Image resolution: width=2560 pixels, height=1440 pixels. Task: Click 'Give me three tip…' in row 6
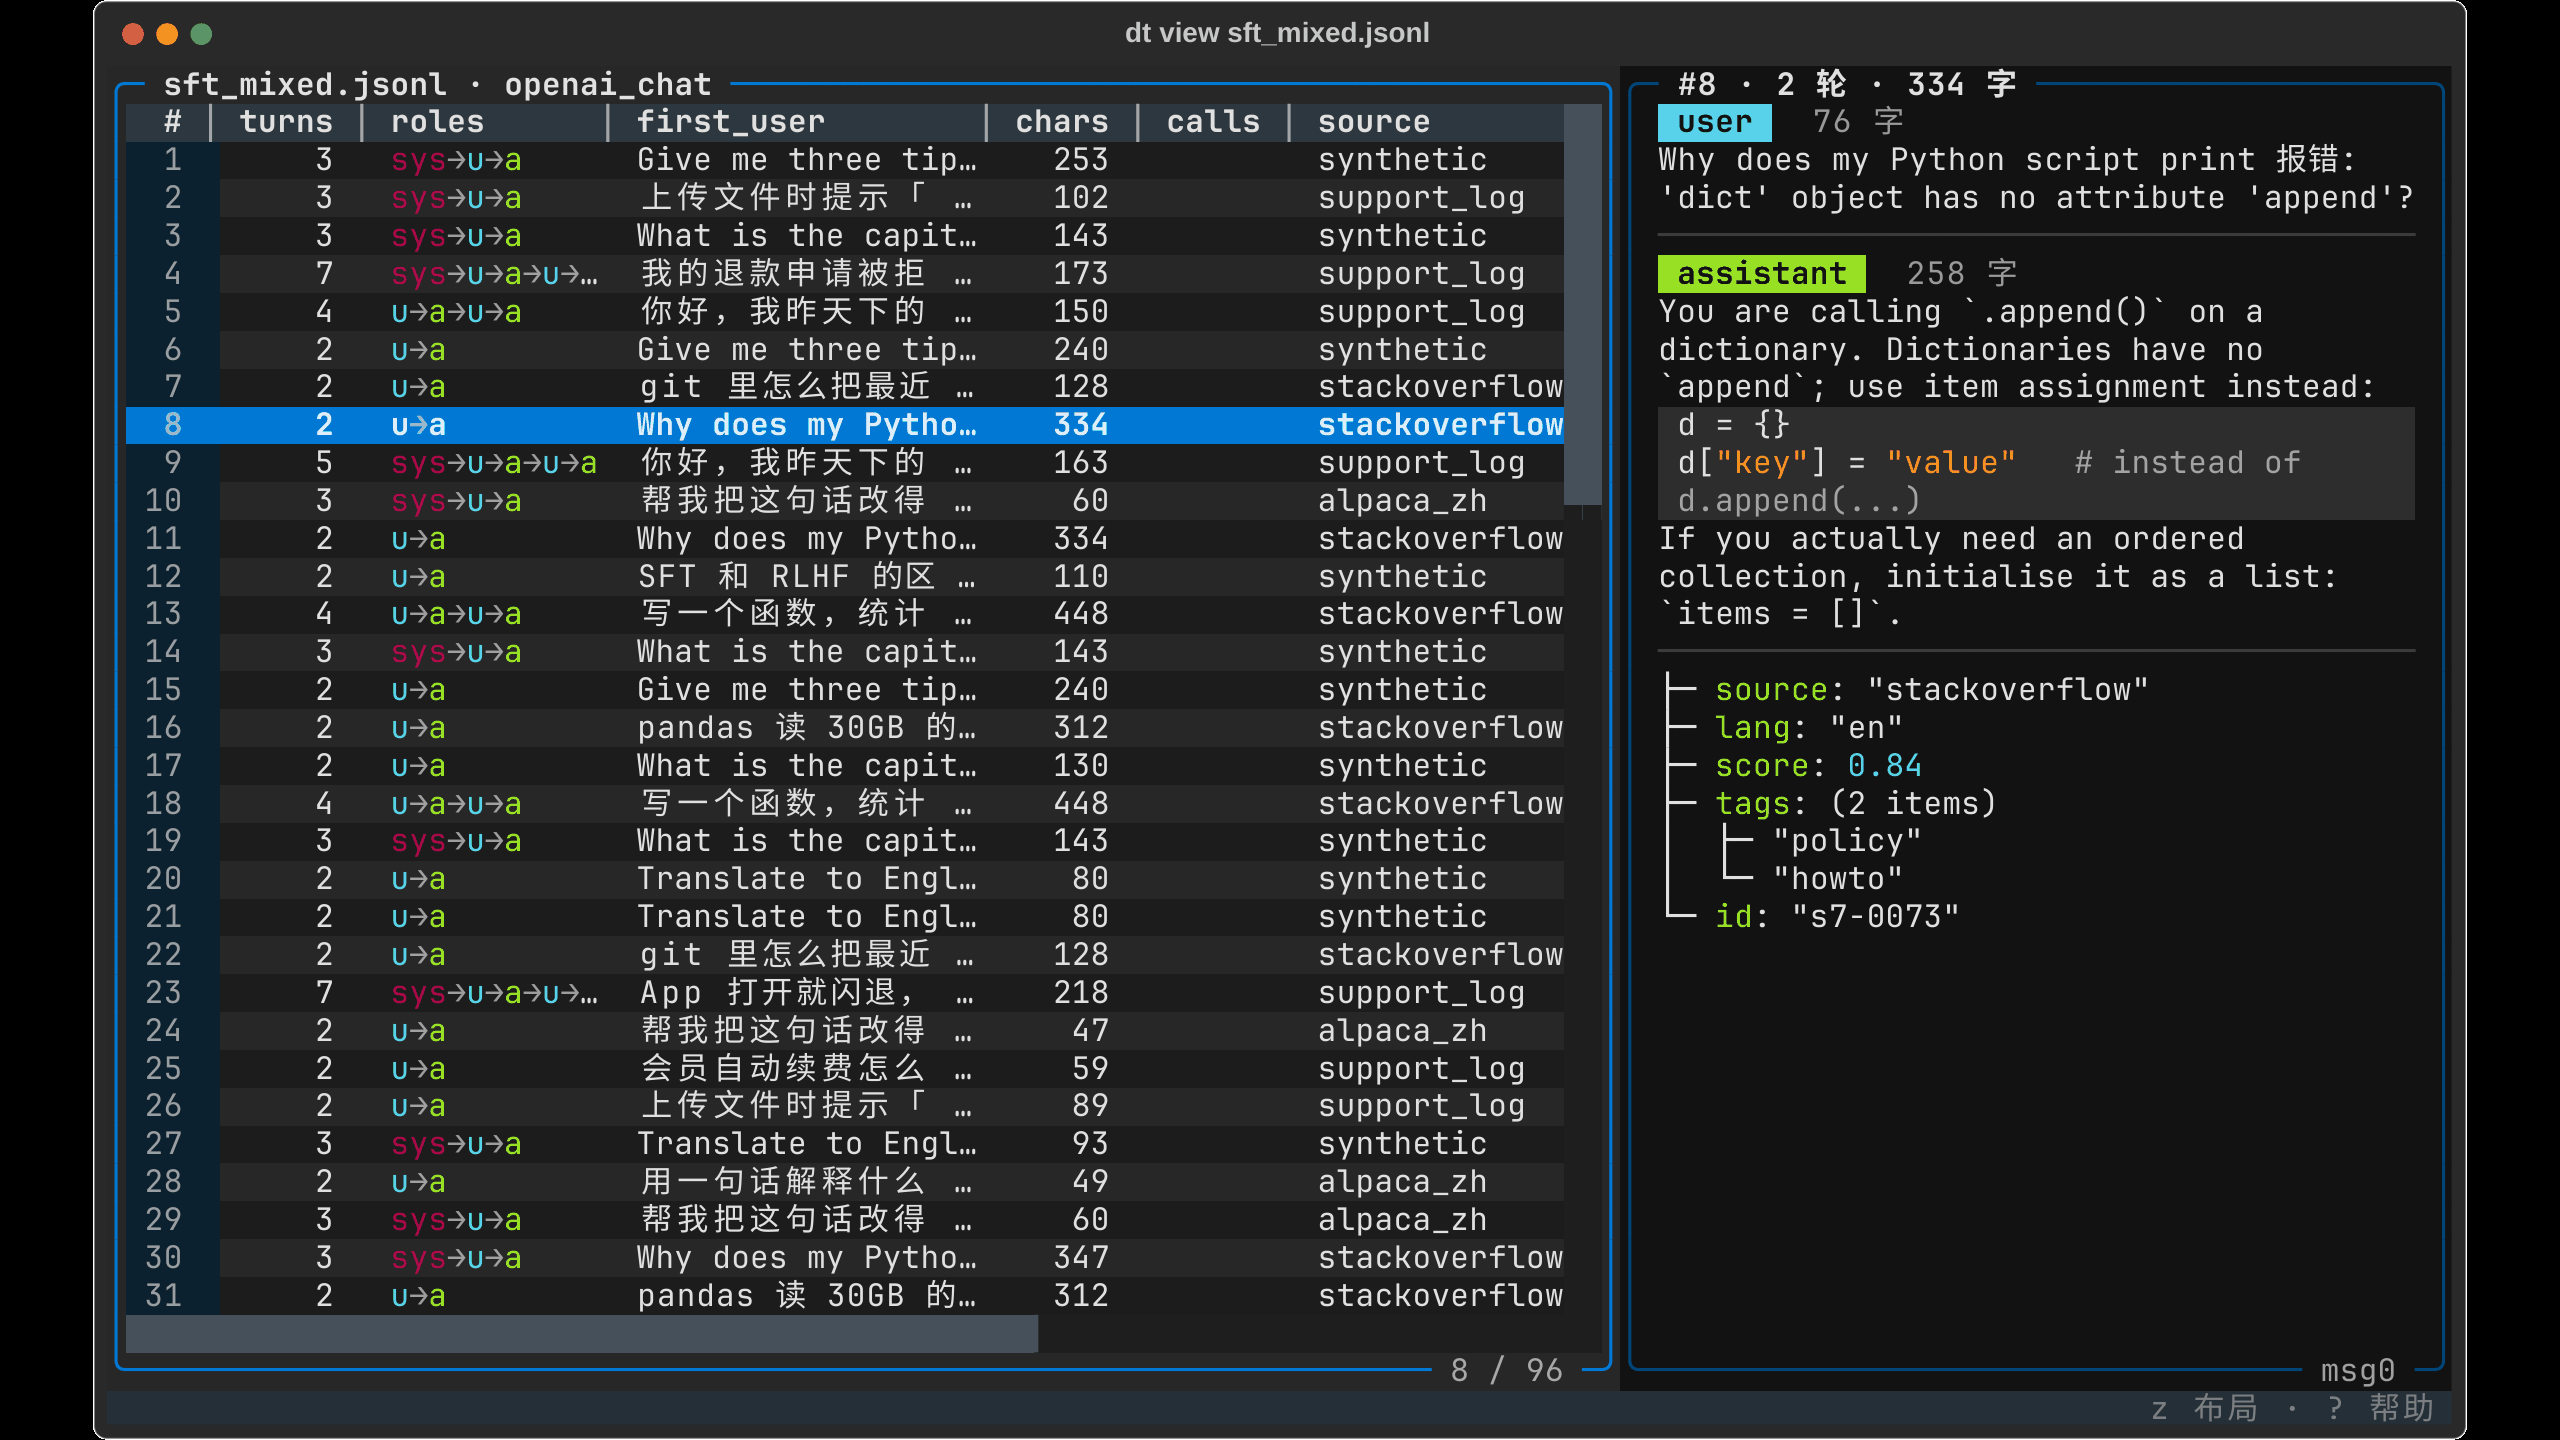click(807, 350)
